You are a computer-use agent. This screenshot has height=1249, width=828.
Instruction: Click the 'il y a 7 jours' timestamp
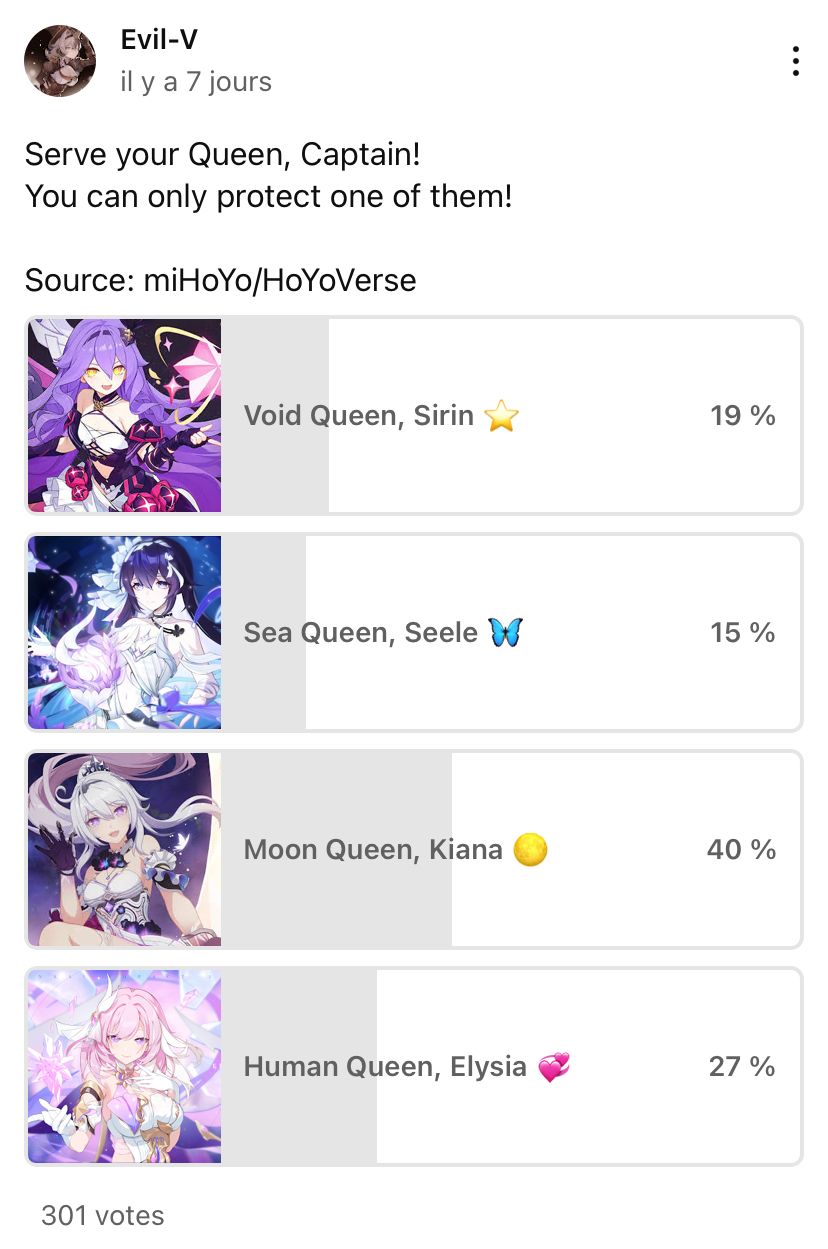195,82
